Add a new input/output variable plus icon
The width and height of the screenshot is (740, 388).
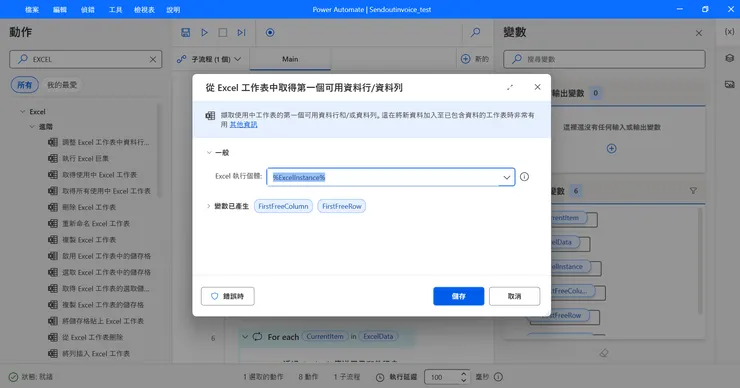coord(612,149)
